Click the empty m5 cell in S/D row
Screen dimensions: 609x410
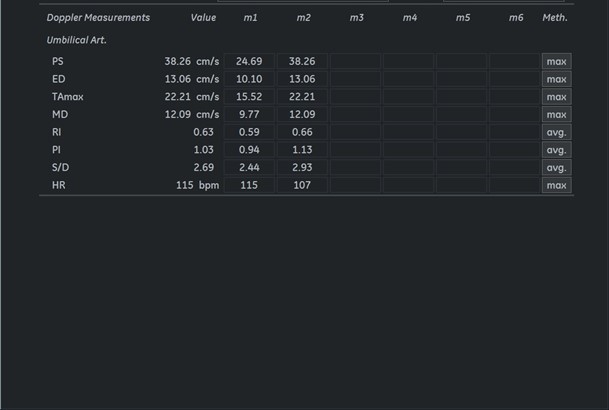pyautogui.click(x=461, y=167)
